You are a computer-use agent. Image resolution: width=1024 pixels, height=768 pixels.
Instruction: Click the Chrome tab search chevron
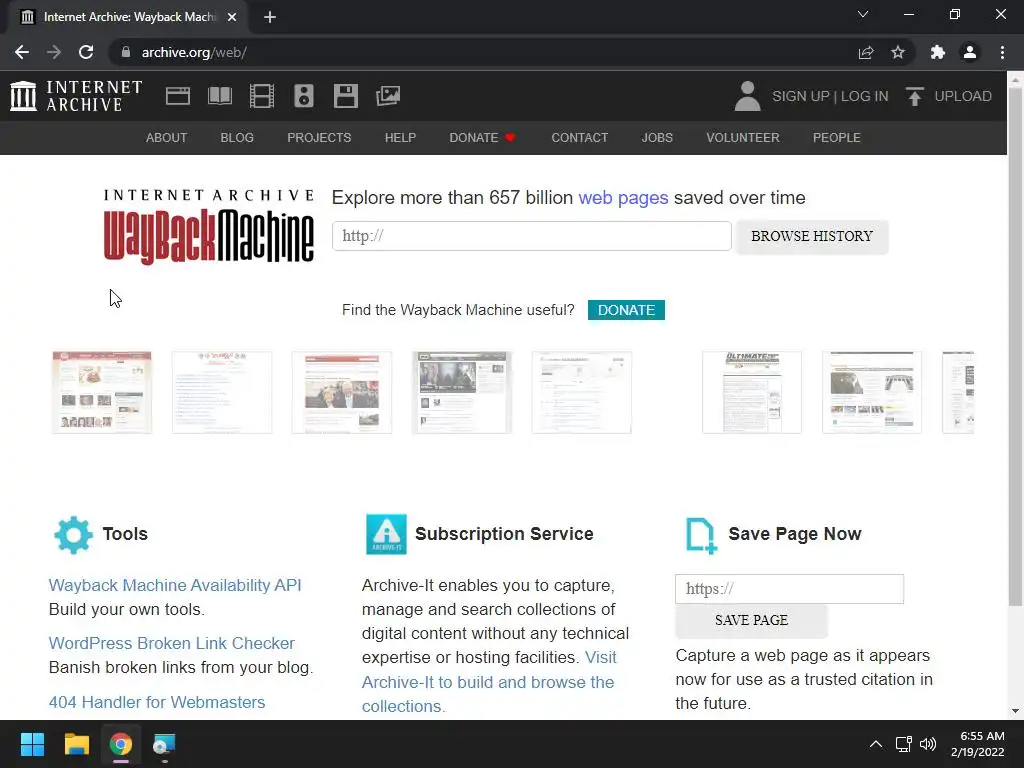pos(863,14)
